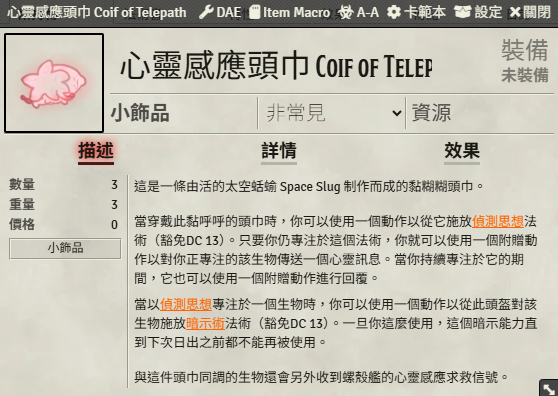The width and height of the screenshot is (558, 396).
Task: Open the DAE wrench icon
Action: (206, 12)
